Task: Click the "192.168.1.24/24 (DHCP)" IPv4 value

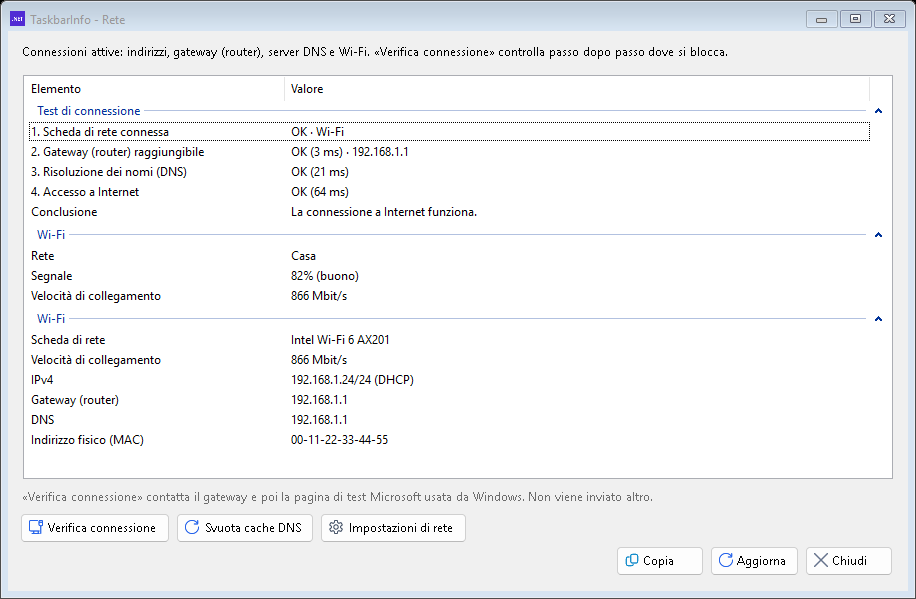Action: pyautogui.click(x=352, y=380)
